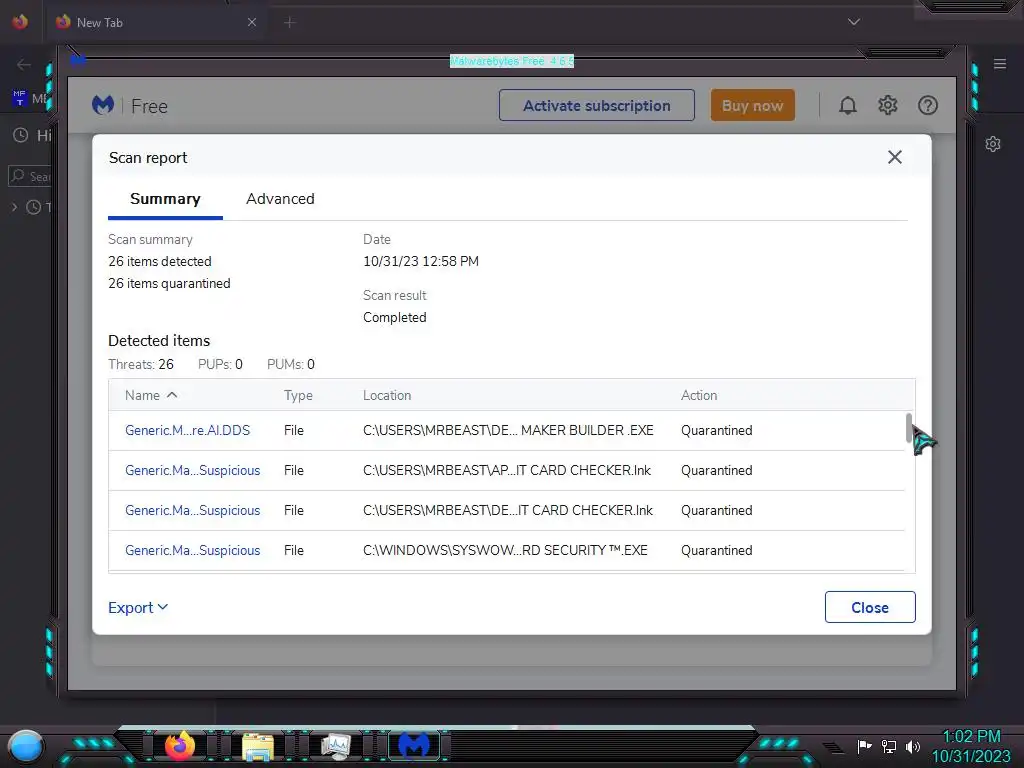Open Firefox hamburger menu
Viewport: 1024px width, 768px height.
point(1000,64)
